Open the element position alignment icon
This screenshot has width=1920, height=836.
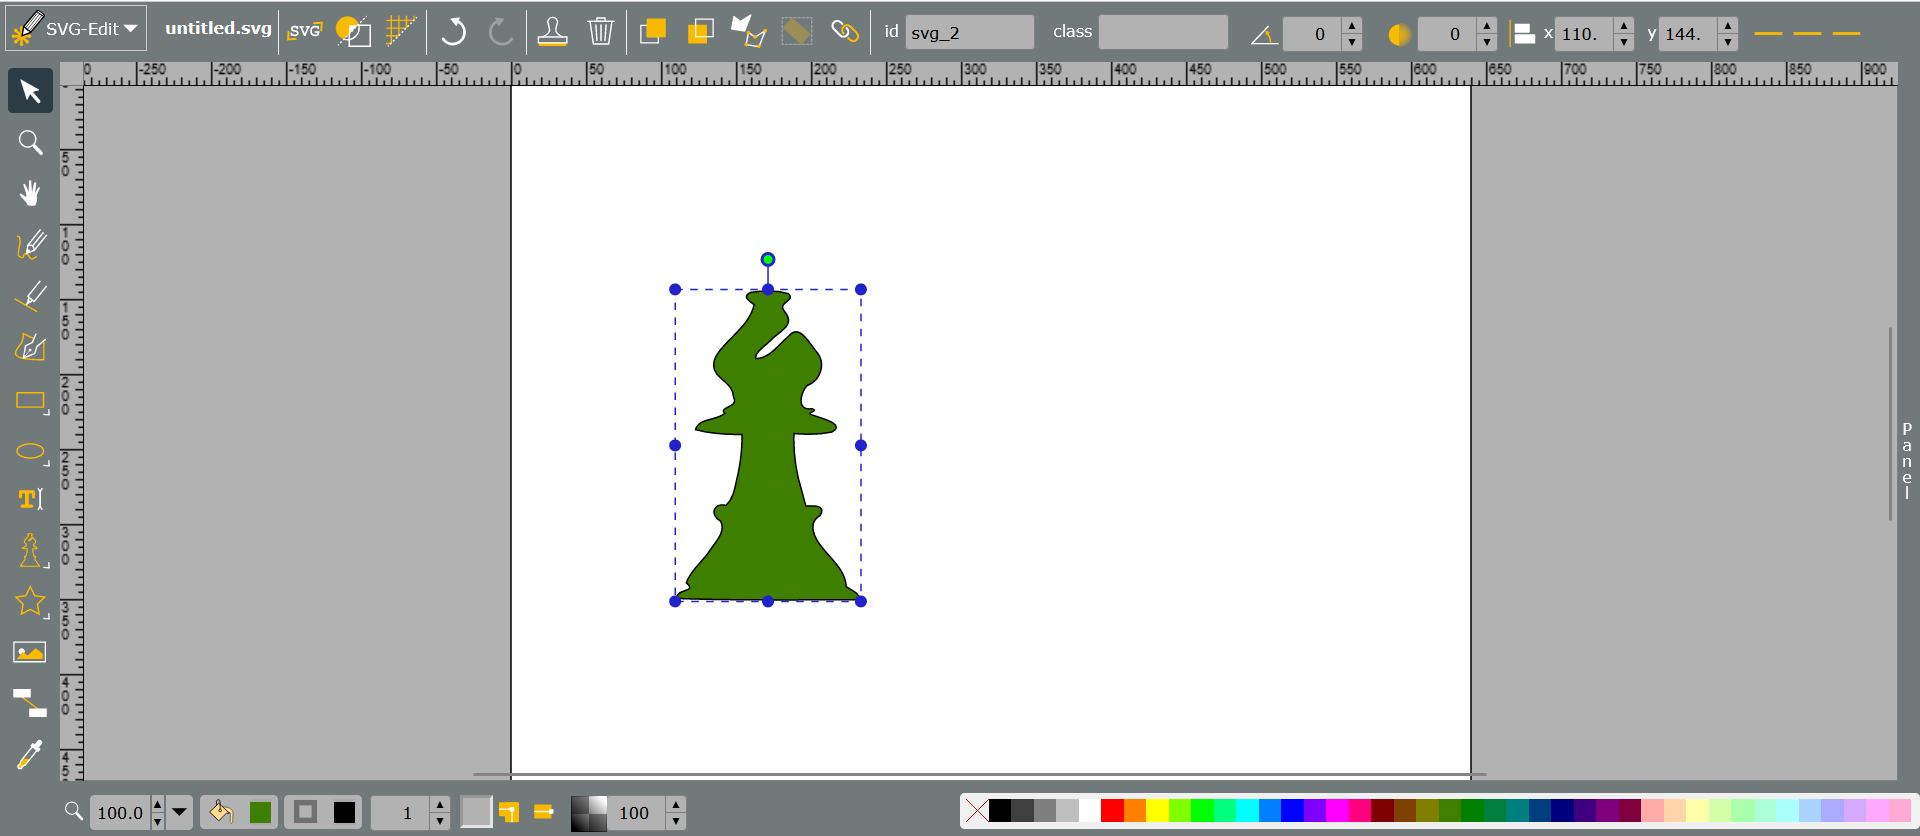click(x=1523, y=34)
